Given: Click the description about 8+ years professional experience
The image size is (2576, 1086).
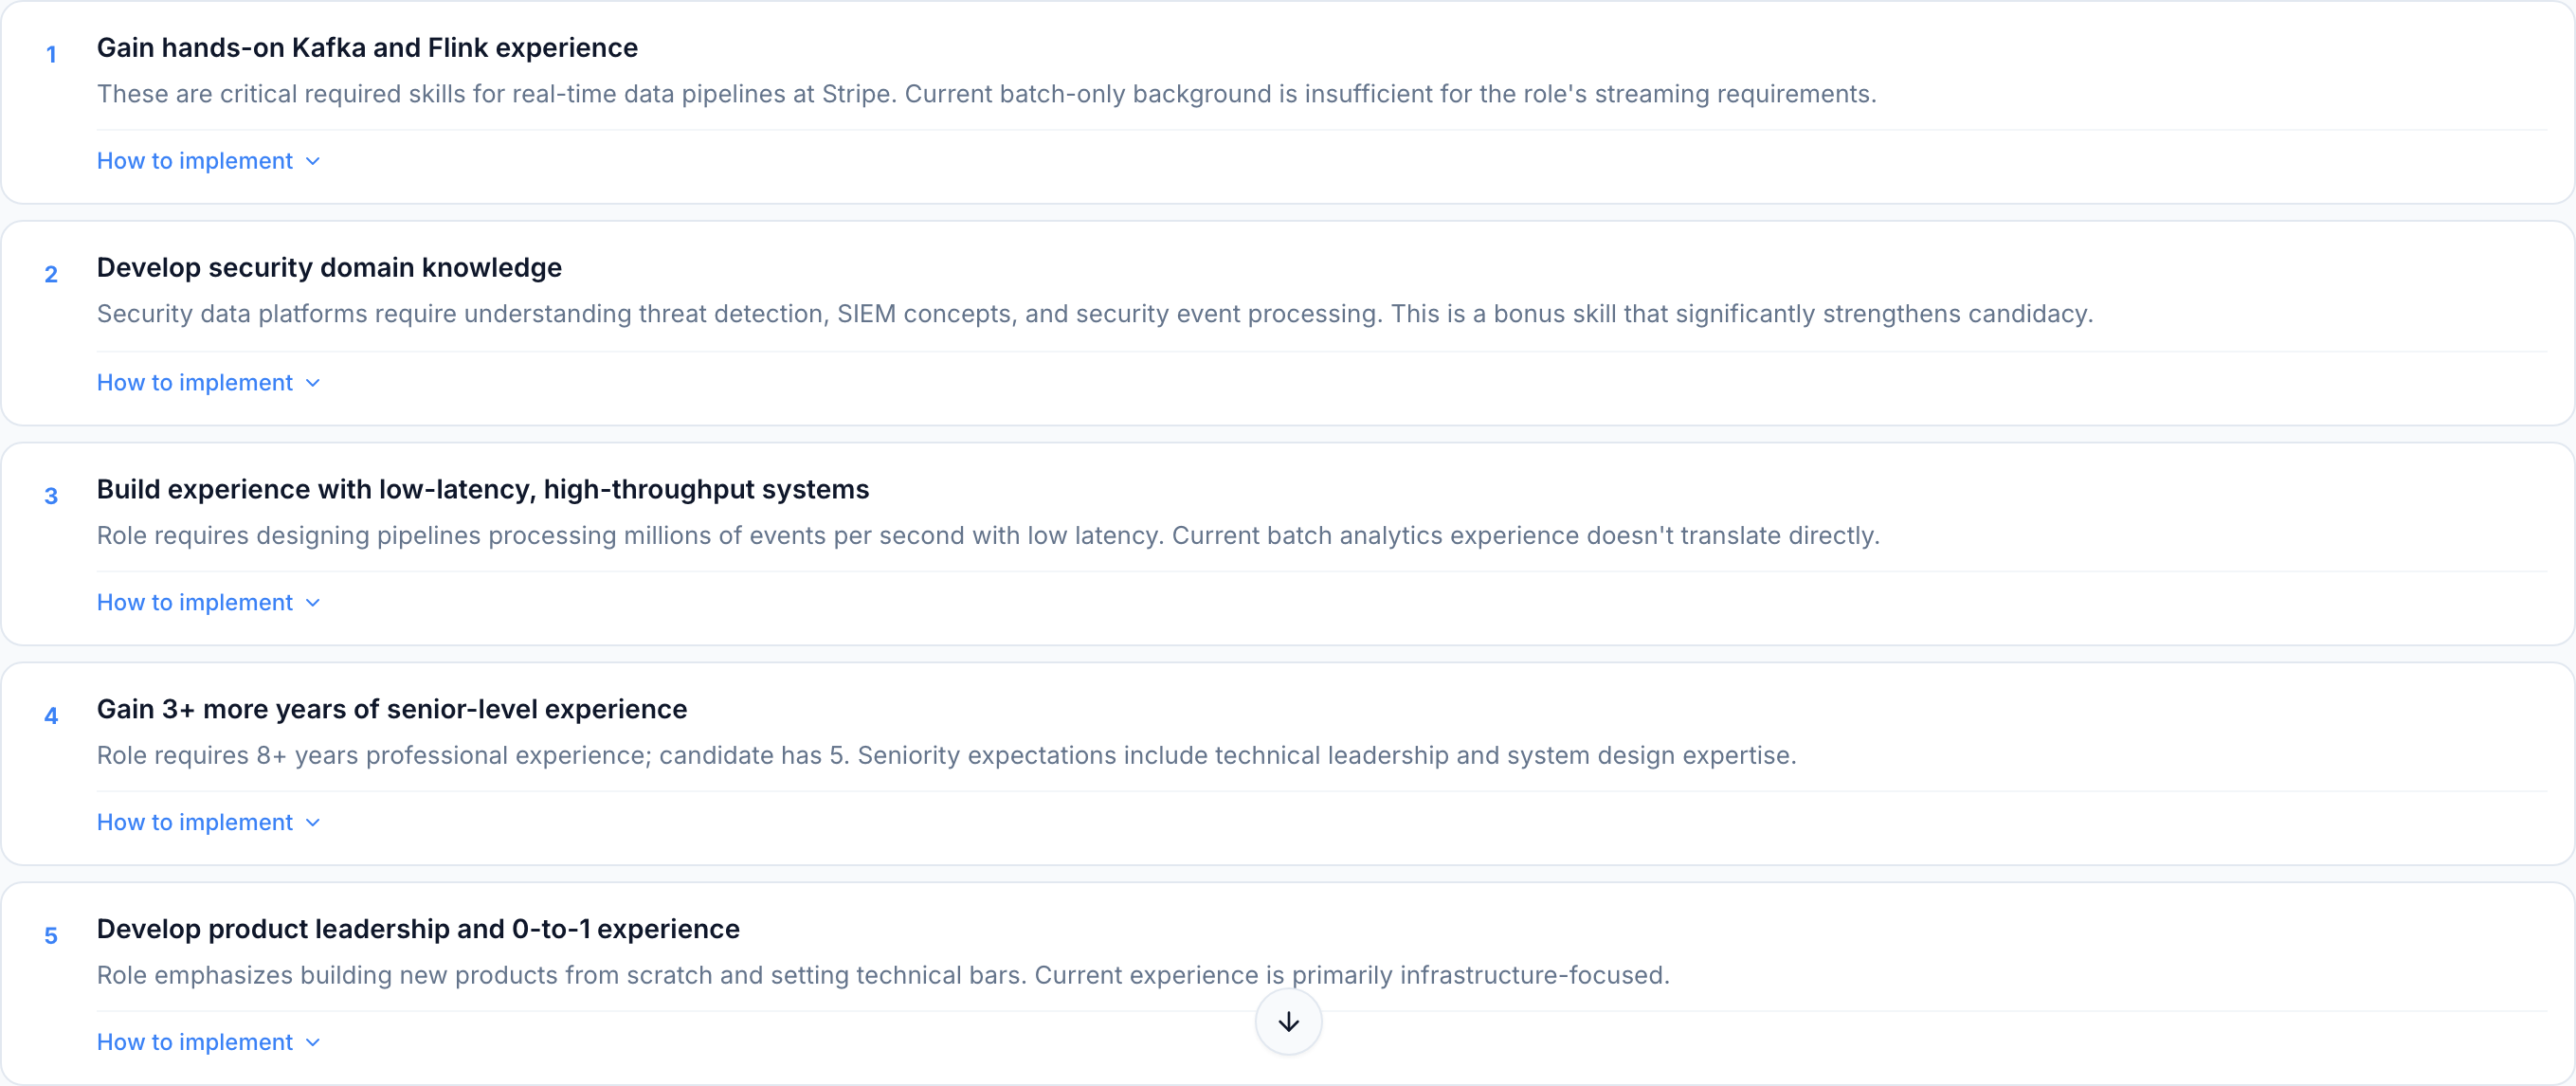Looking at the screenshot, I should (x=946, y=755).
